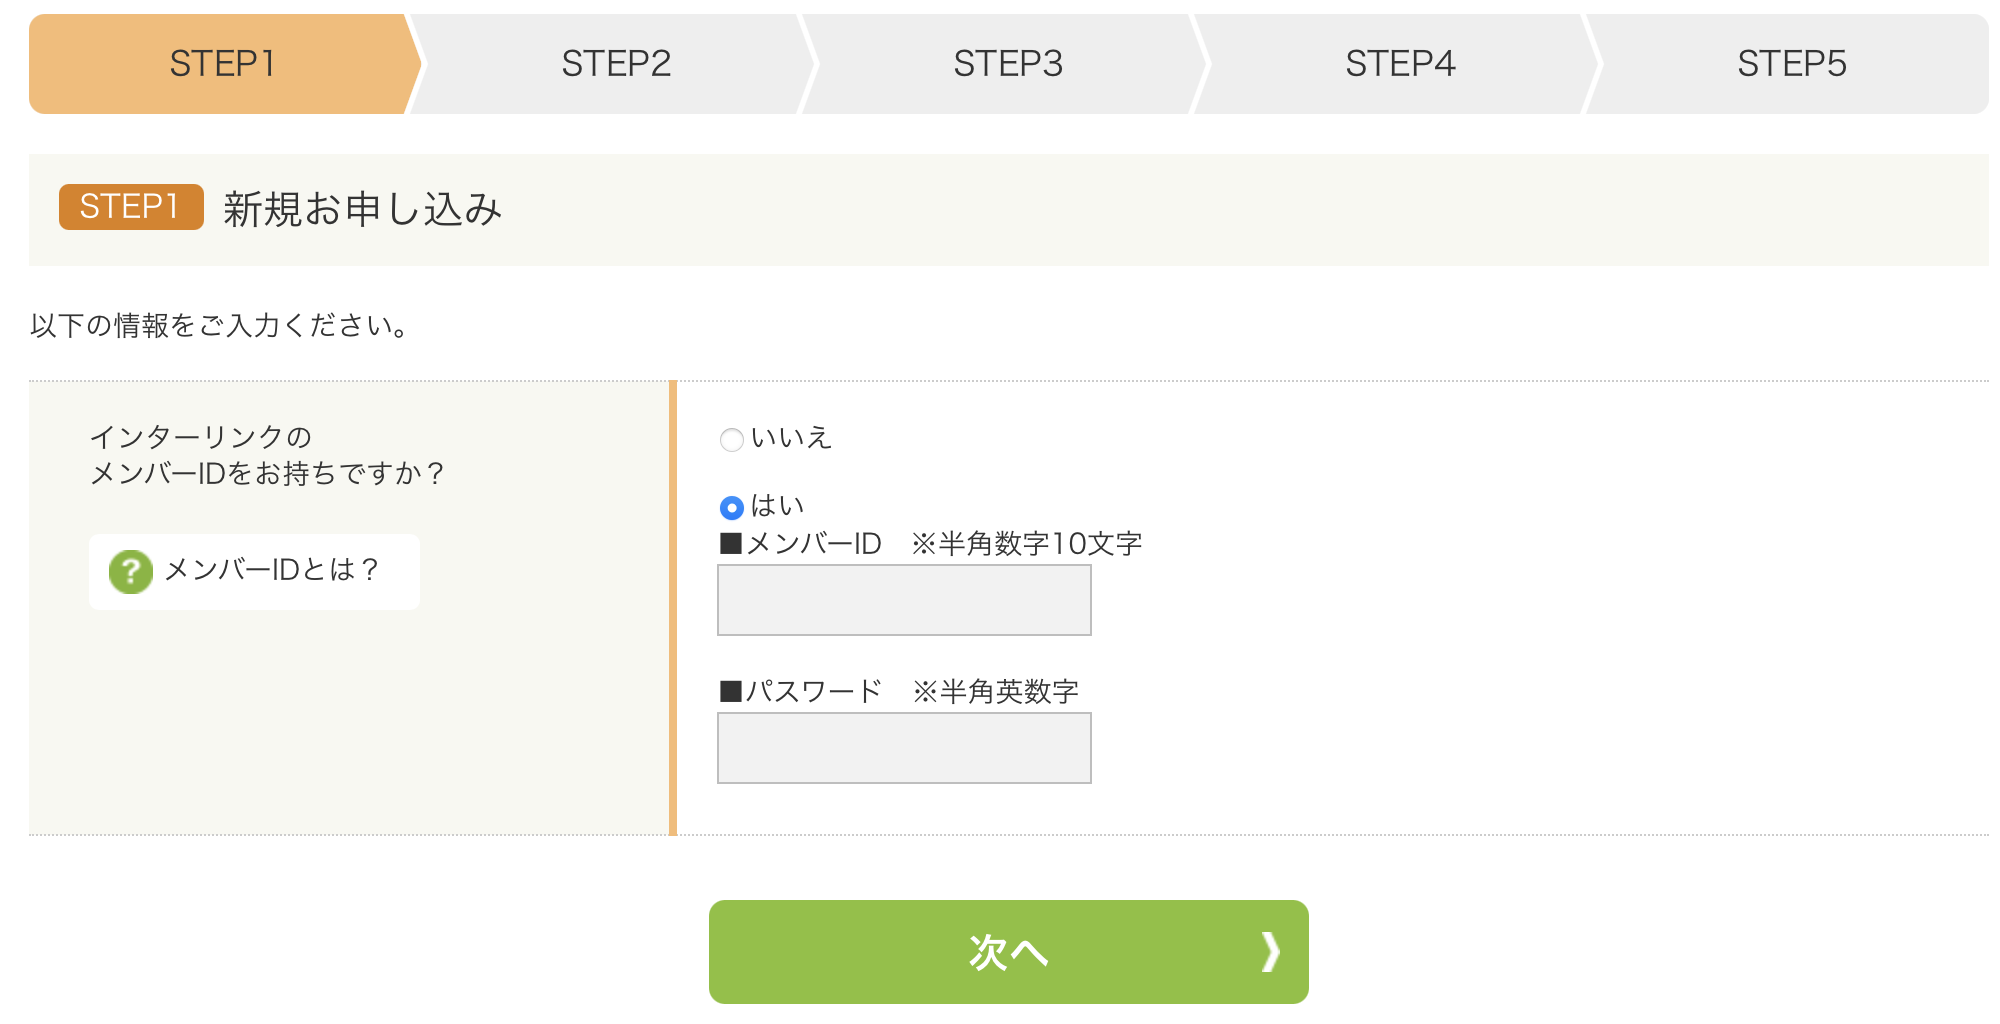Image resolution: width=2000 pixels, height=1024 pixels.
Task: Click the STEP4 progress tab
Action: (x=1400, y=64)
